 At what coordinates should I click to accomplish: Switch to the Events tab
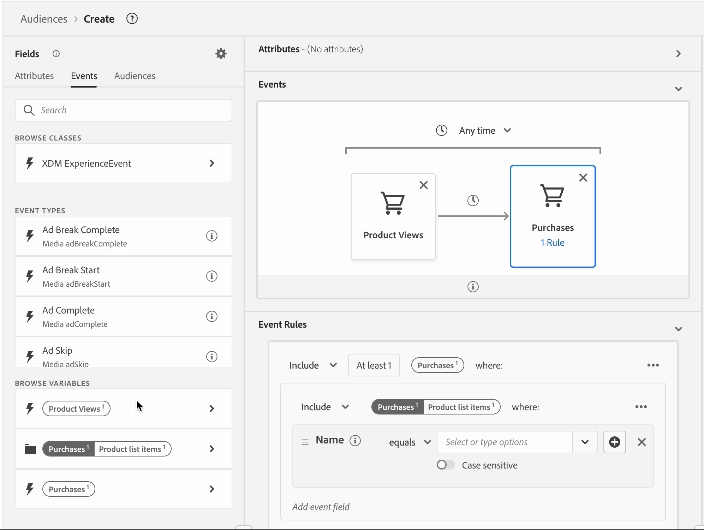pyautogui.click(x=84, y=76)
